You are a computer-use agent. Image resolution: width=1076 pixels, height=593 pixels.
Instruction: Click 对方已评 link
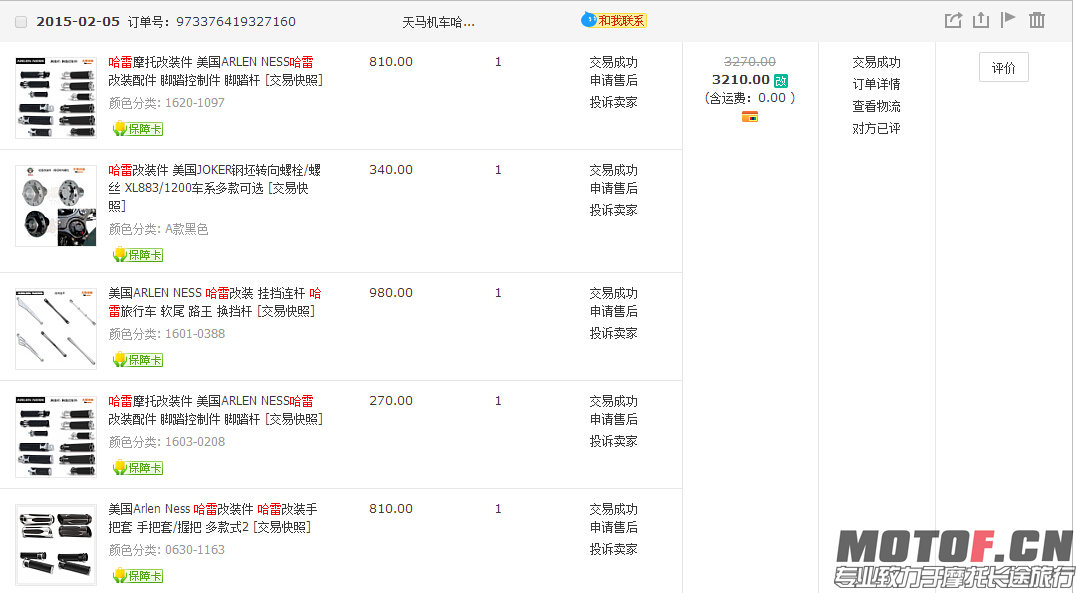876,128
